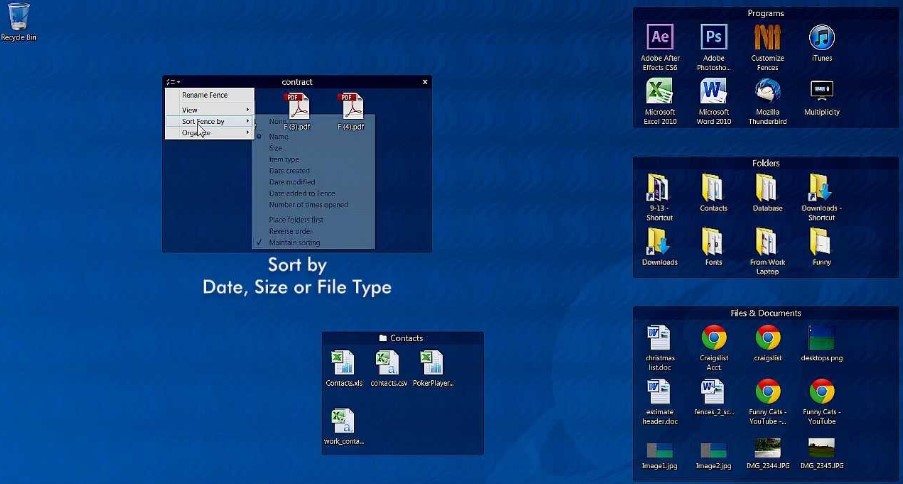Viewport: 903px width, 484px height.
Task: Open the Customize Fences icon
Action: 768,38
